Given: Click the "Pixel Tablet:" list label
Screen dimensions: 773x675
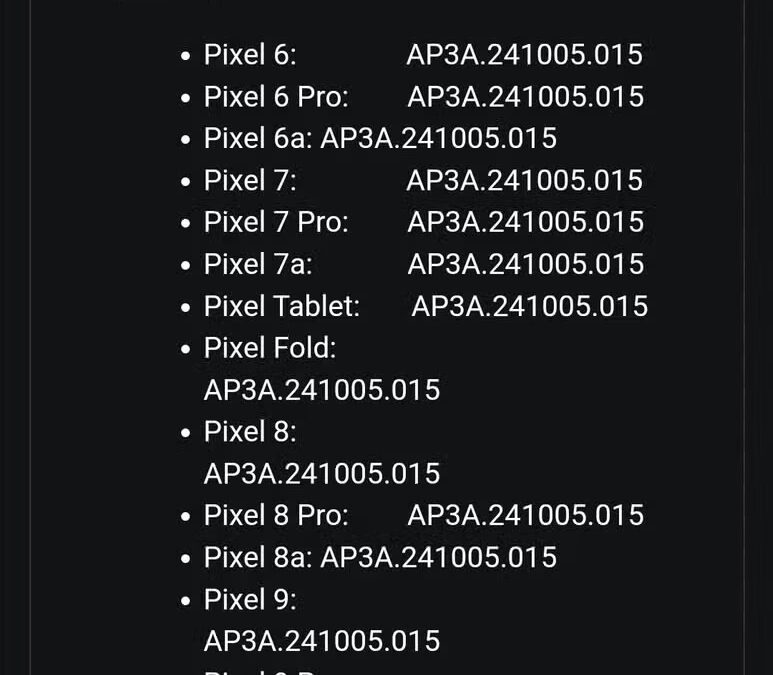Looking at the screenshot, I should click(281, 306).
